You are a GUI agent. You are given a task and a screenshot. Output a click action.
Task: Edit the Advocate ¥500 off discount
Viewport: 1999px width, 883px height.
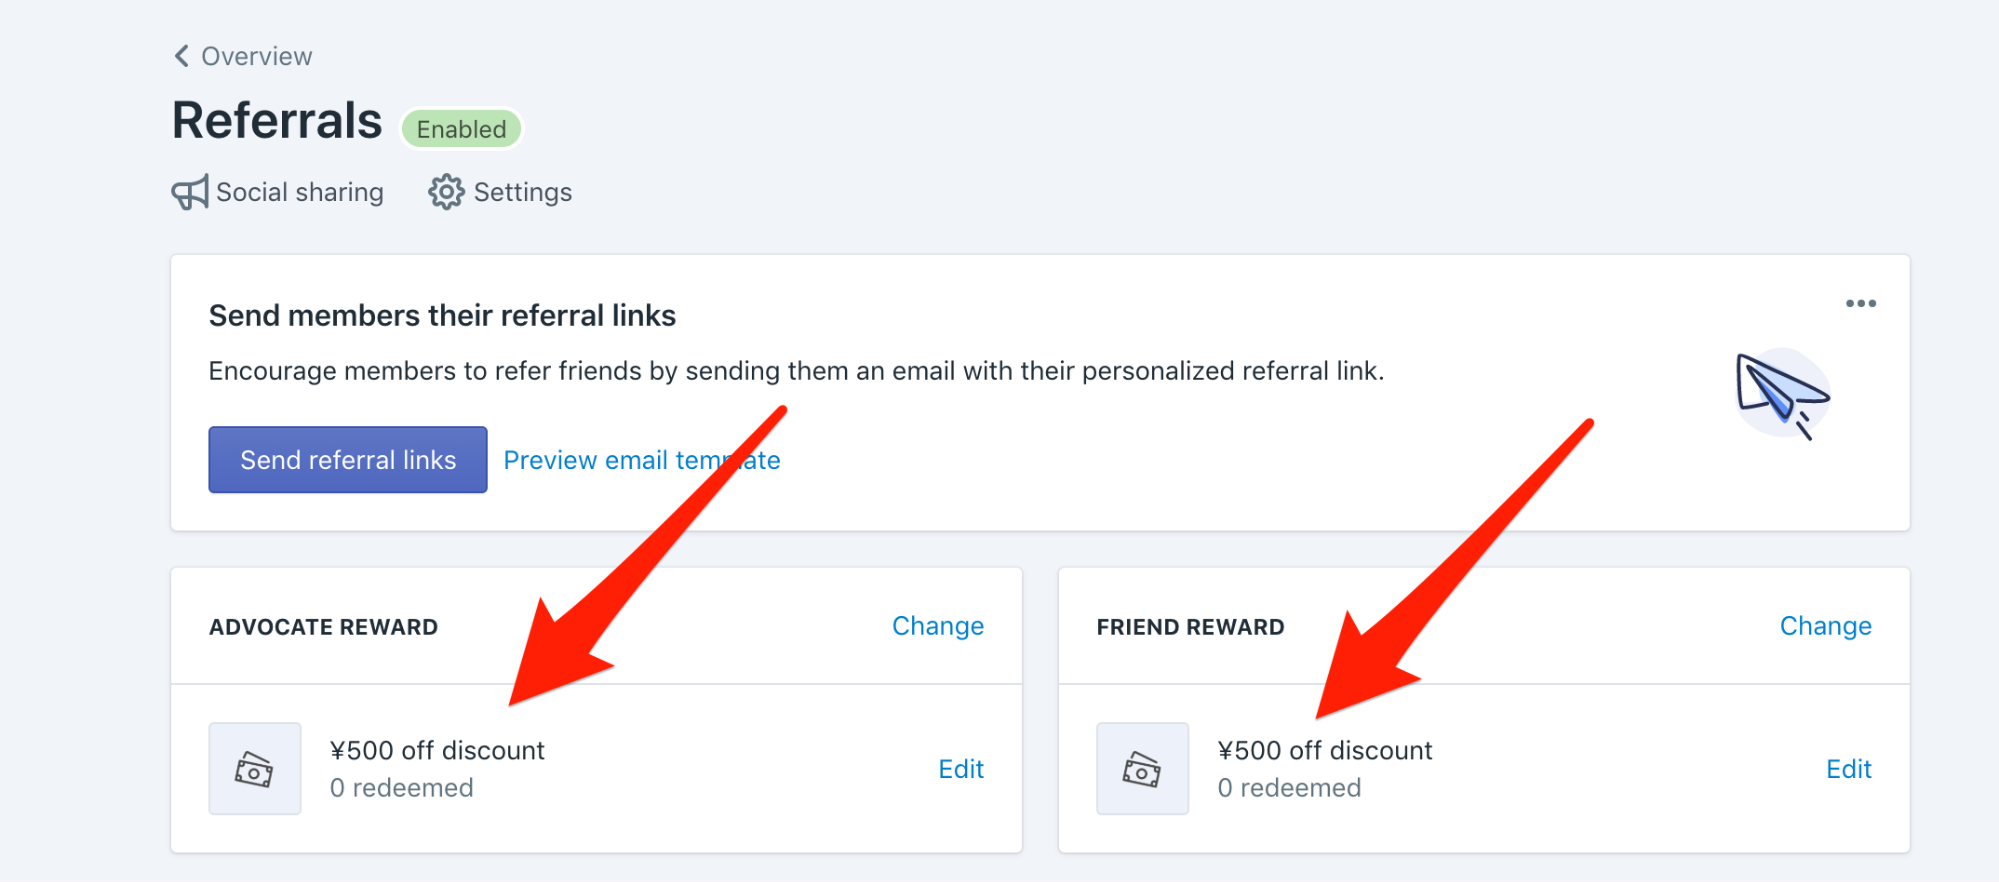(x=961, y=769)
